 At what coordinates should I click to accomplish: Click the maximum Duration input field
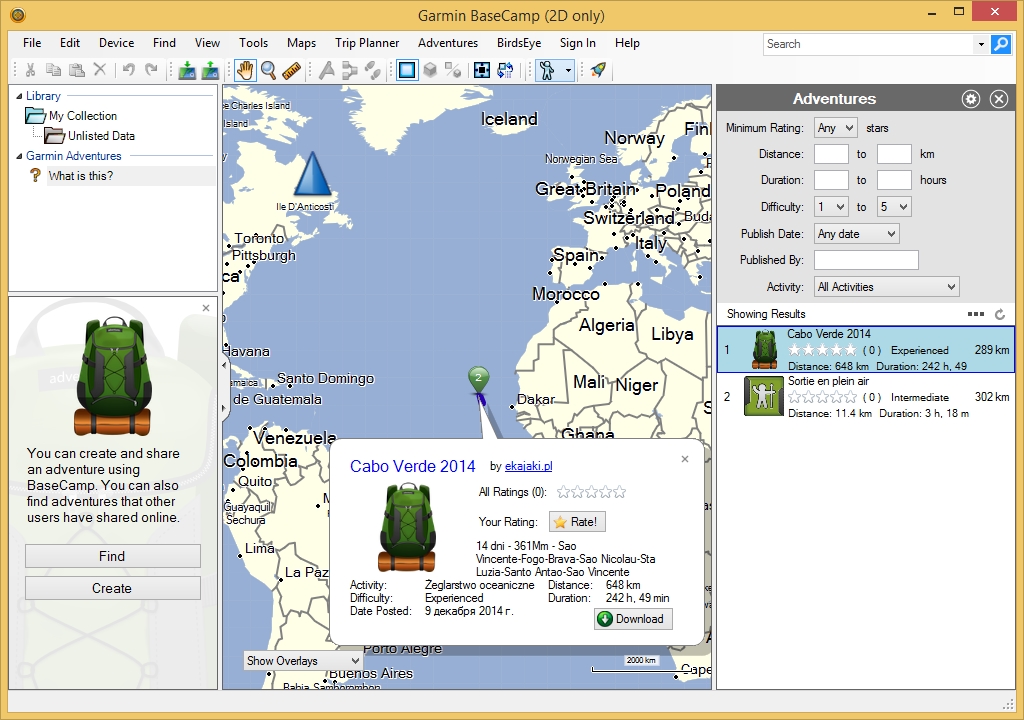click(894, 180)
